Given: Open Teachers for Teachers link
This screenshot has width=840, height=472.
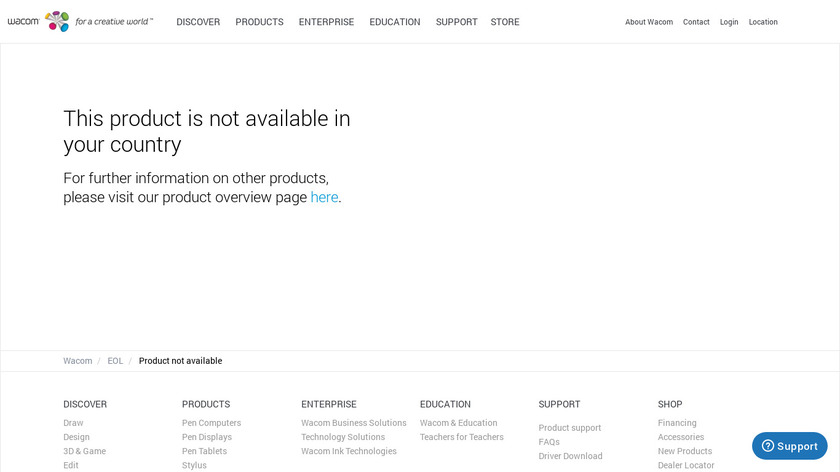Looking at the screenshot, I should (x=462, y=437).
